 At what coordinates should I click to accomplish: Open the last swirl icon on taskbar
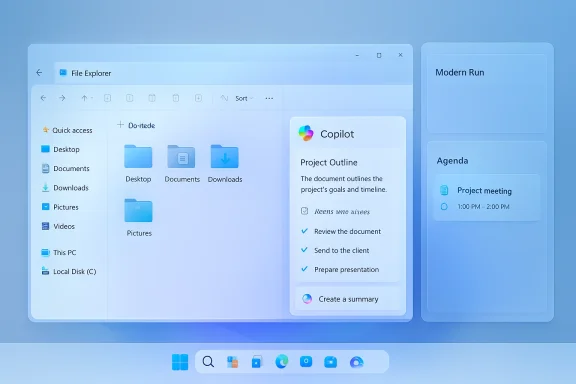pyautogui.click(x=356, y=362)
